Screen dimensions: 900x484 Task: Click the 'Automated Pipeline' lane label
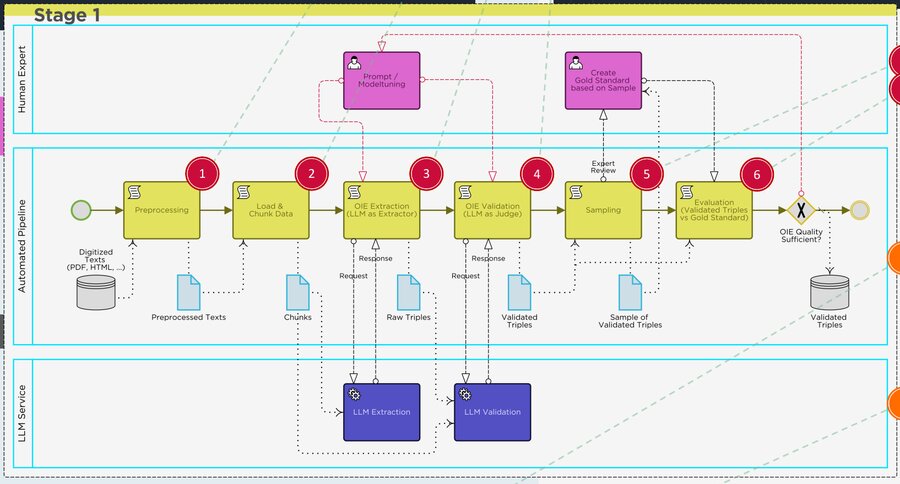[22, 246]
